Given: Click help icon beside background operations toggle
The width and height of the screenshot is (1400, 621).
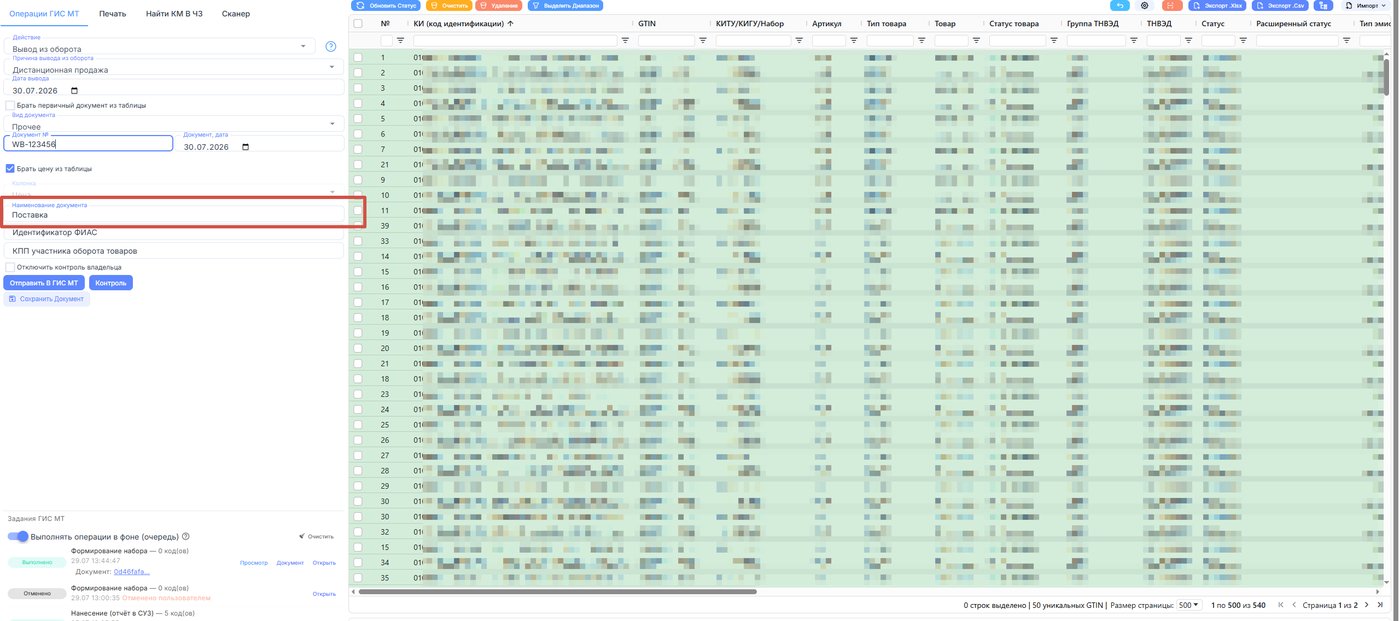Looking at the screenshot, I should [x=186, y=537].
